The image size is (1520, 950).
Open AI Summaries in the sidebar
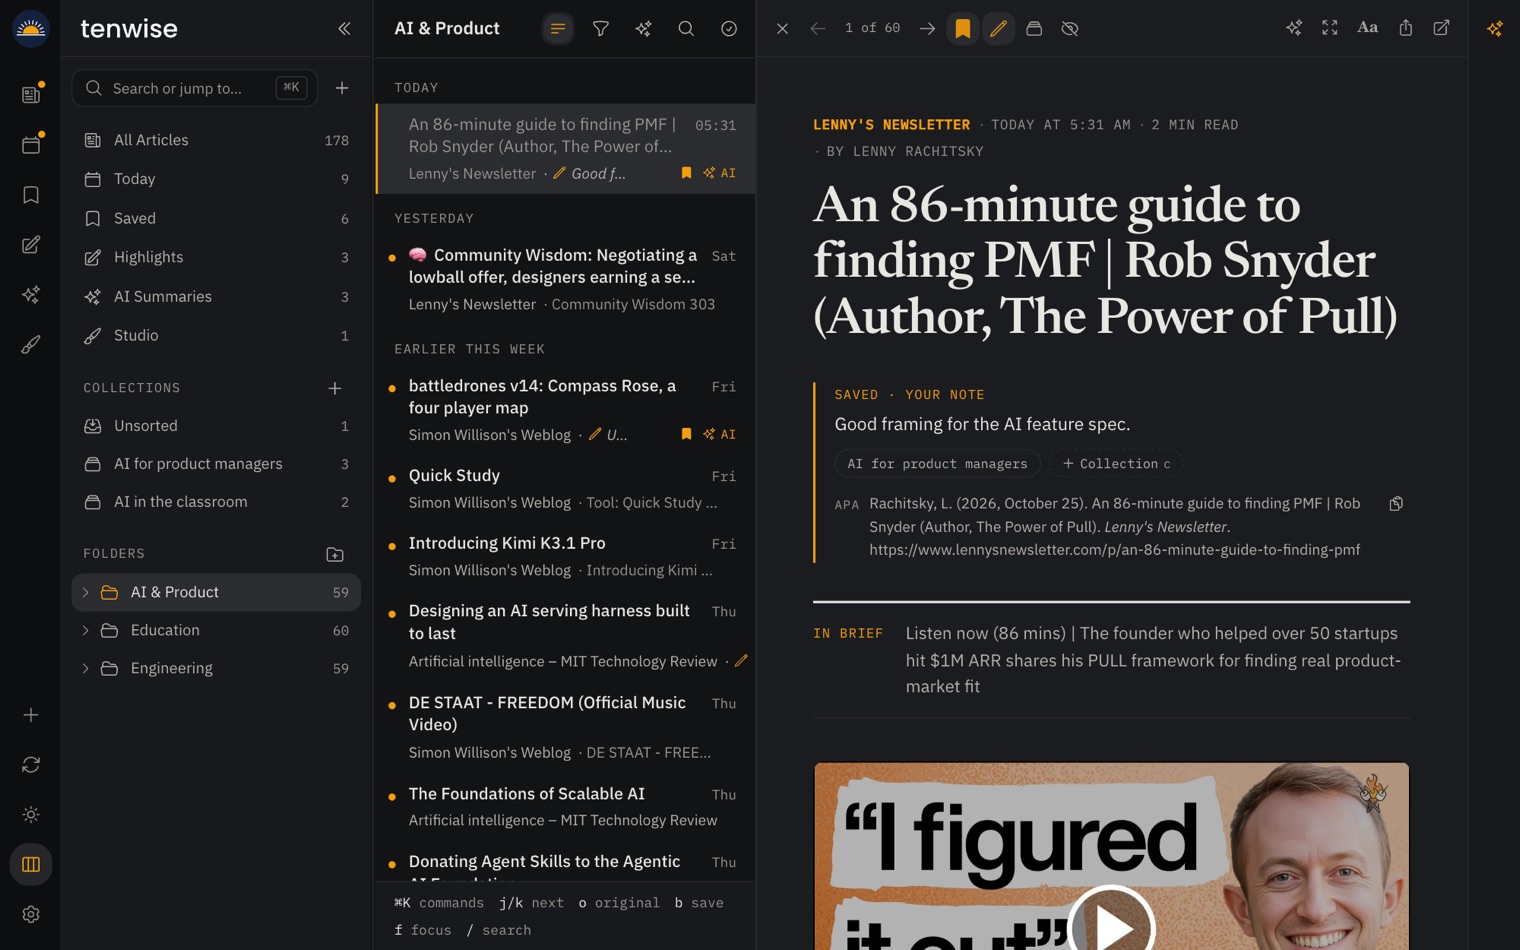tap(216, 297)
